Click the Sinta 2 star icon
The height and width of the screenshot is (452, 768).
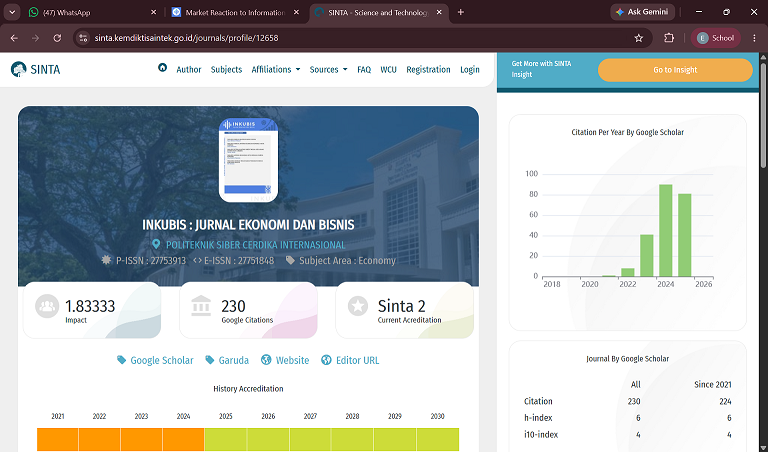[x=358, y=306]
